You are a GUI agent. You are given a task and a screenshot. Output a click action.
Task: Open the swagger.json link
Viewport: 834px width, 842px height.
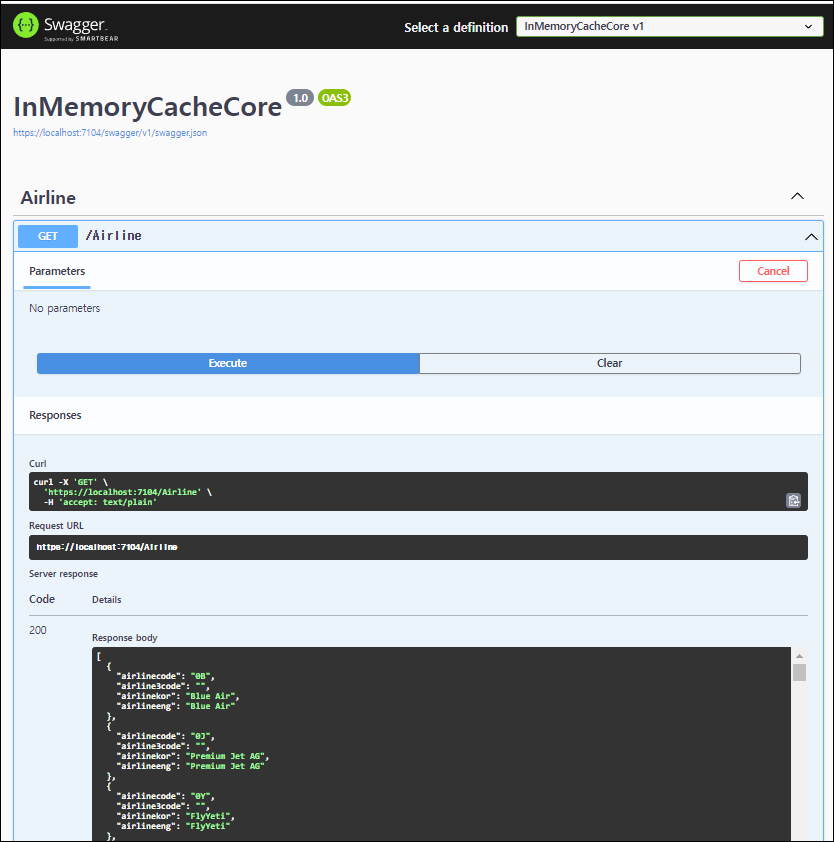110,132
